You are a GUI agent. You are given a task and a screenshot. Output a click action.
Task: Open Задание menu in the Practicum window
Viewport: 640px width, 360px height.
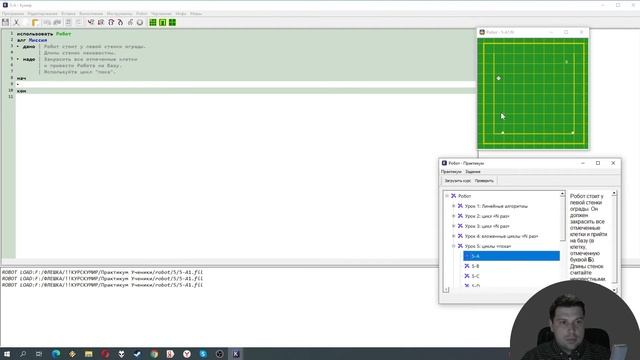pos(473,172)
